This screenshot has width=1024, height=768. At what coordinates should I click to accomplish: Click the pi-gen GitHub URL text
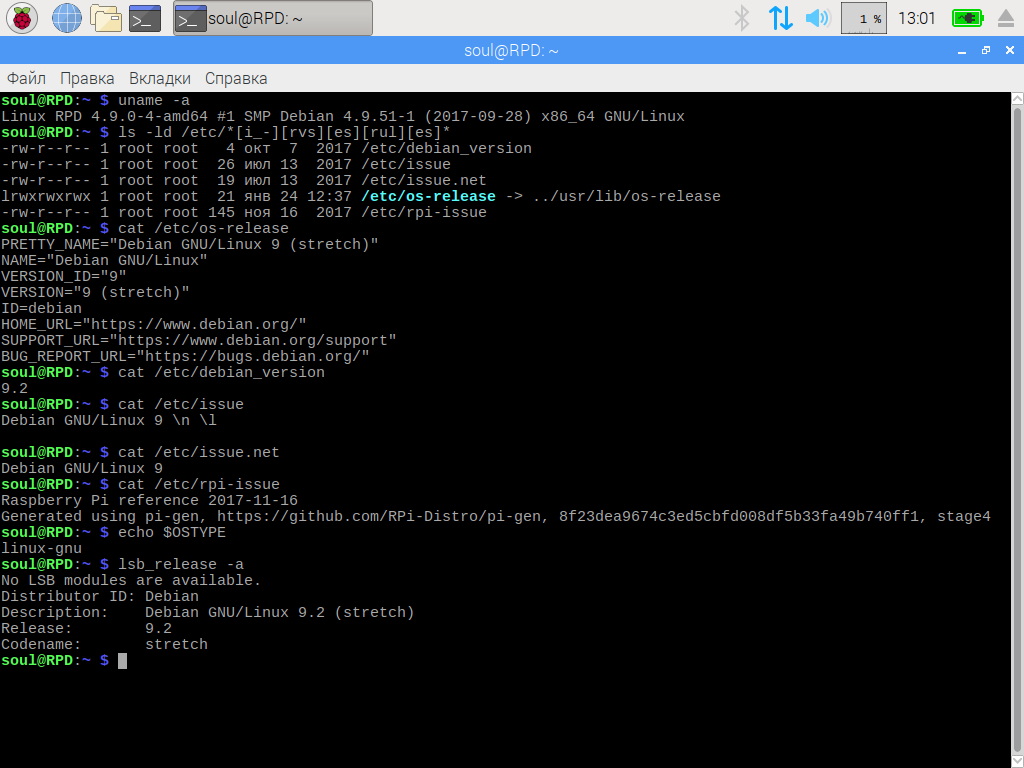[x=379, y=517]
